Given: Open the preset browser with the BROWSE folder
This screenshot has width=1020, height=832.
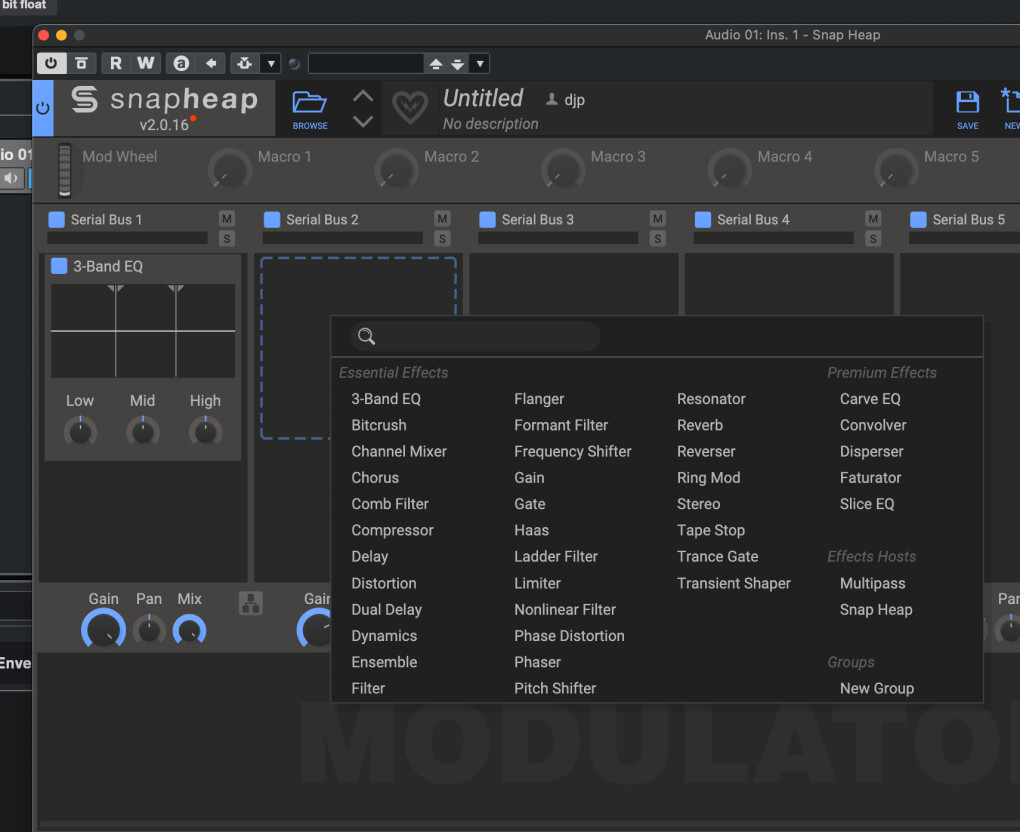Looking at the screenshot, I should (x=310, y=109).
